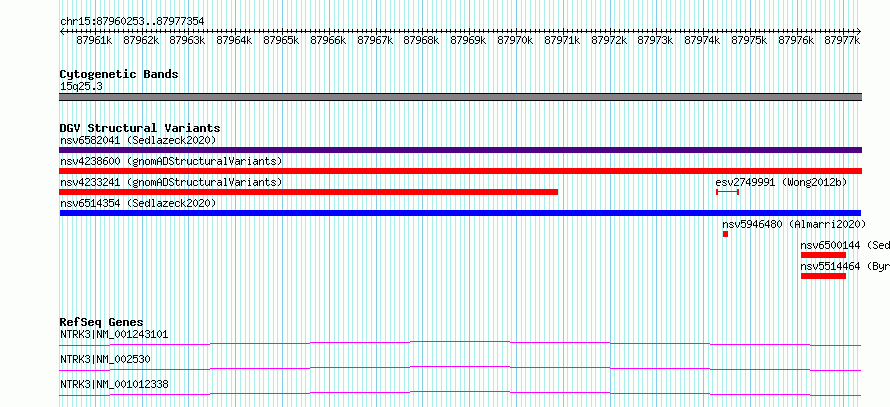Click the red nsv4233241 variant bar
890x407 pixels.
coord(308,192)
